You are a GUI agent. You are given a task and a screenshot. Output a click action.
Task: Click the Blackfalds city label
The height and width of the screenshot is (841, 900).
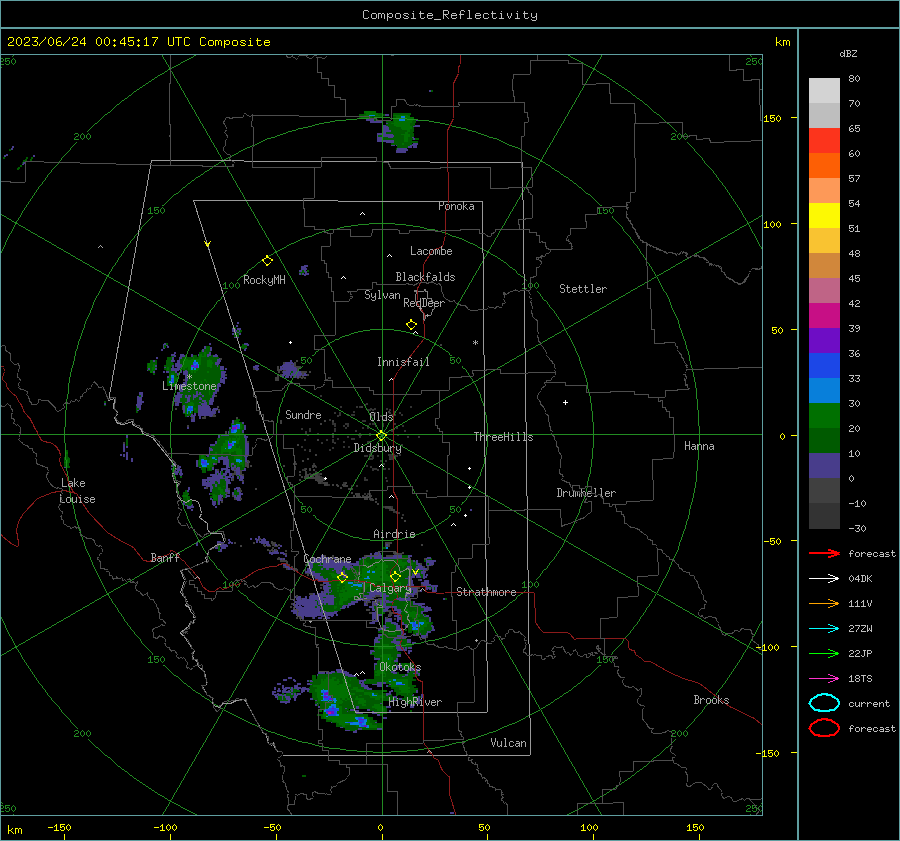[425, 277]
